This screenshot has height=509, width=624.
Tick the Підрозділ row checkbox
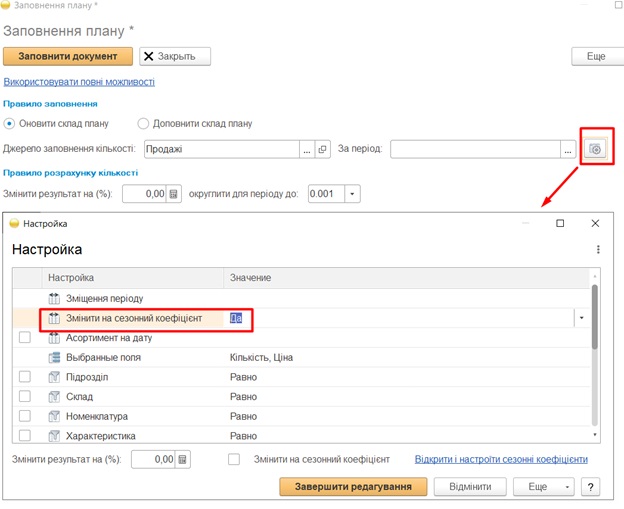(25, 377)
